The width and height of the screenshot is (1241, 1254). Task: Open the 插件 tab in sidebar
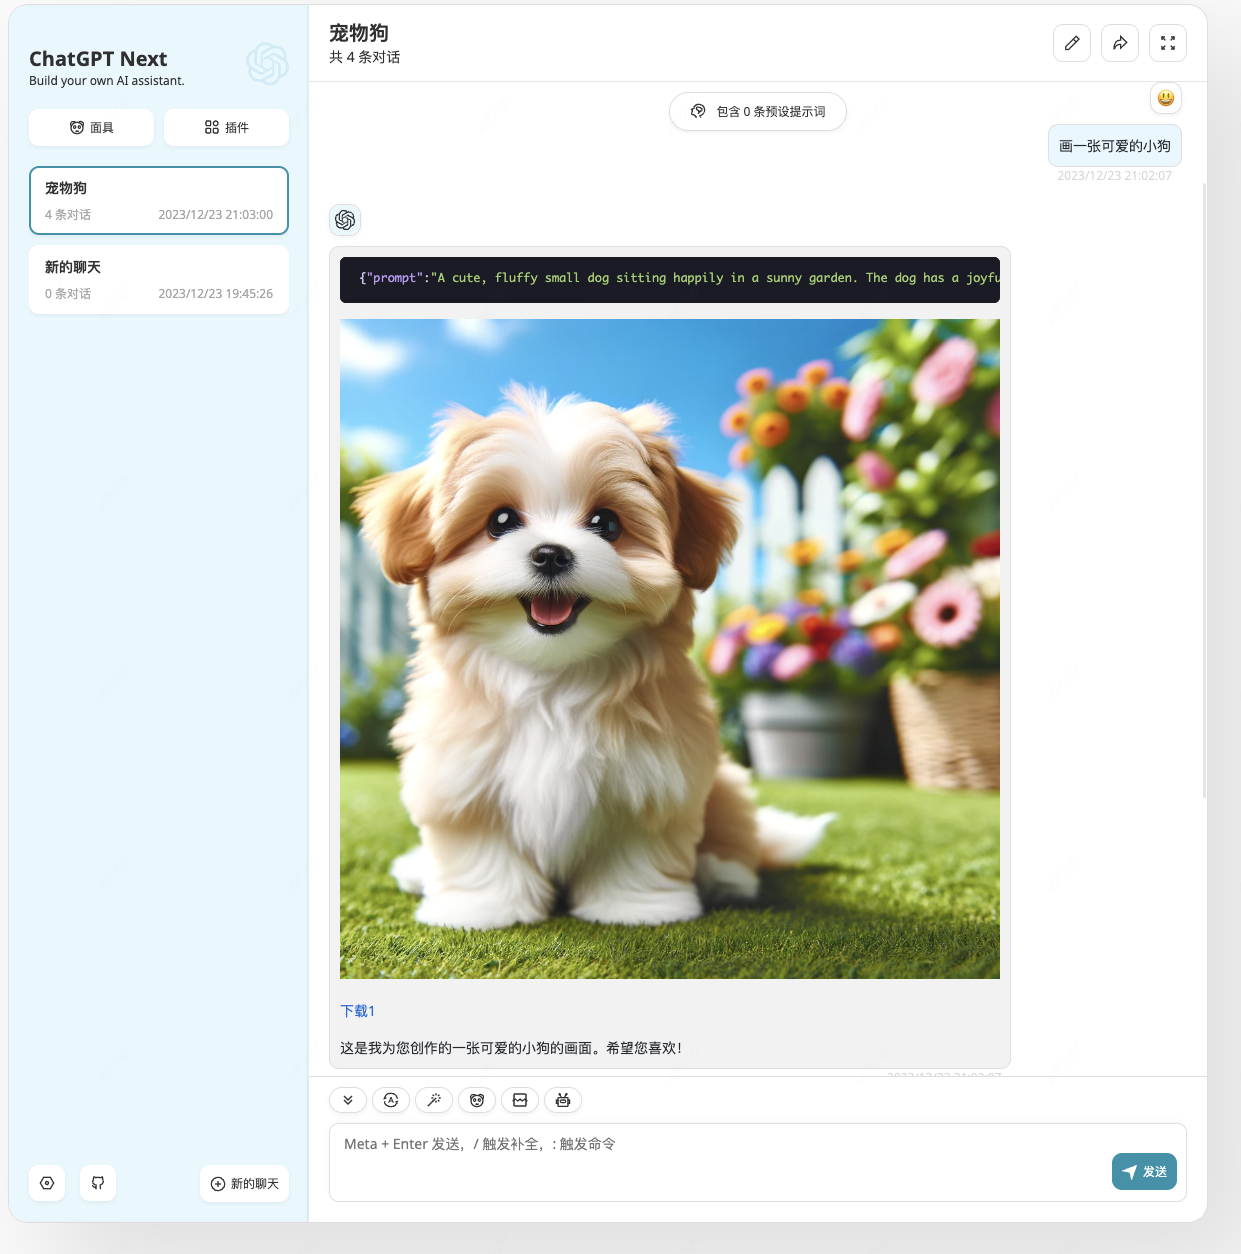click(226, 127)
